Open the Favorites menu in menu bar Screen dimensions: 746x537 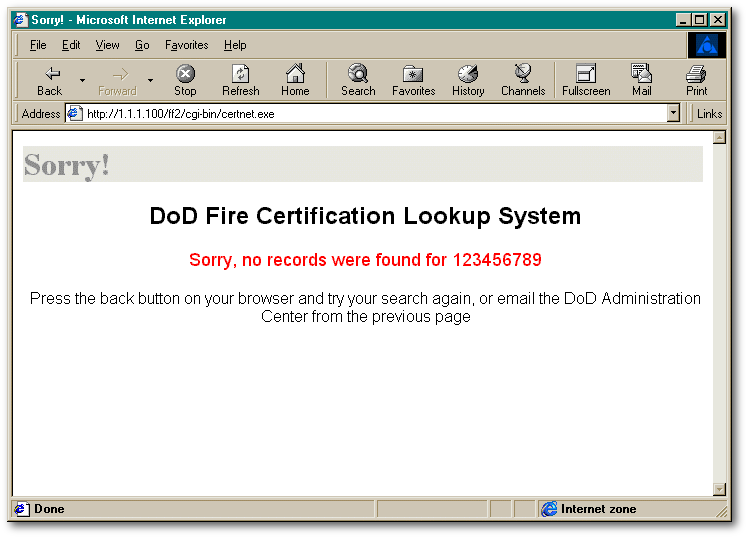coord(186,45)
